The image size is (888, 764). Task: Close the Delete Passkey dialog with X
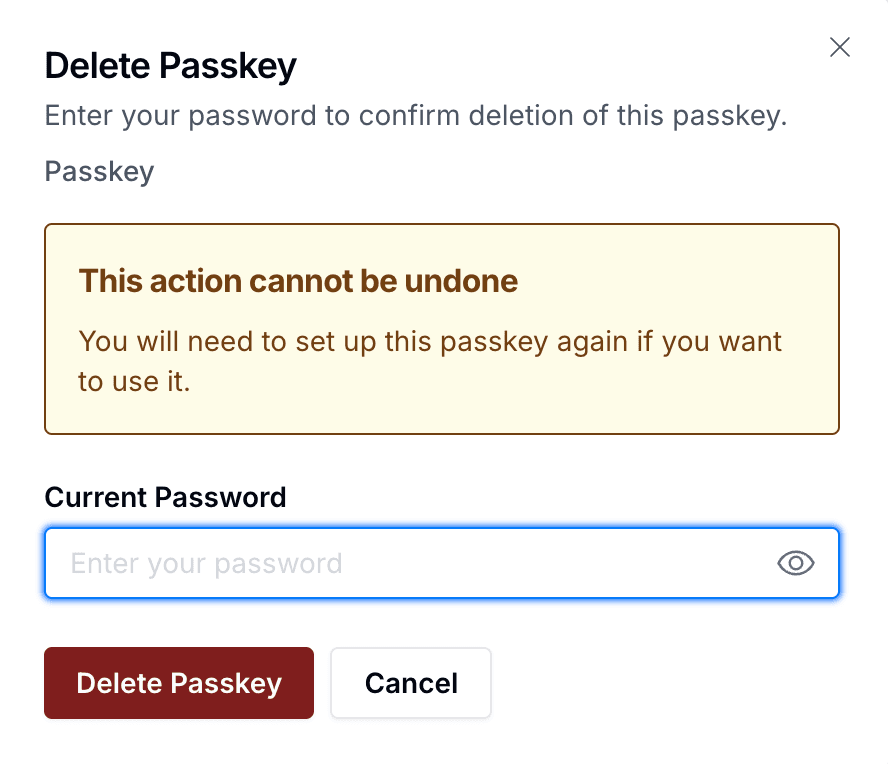coord(840,47)
